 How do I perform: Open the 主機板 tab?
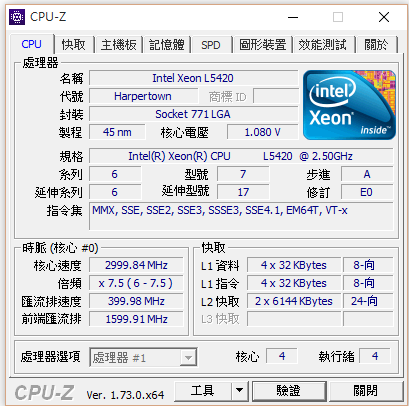[119, 45]
